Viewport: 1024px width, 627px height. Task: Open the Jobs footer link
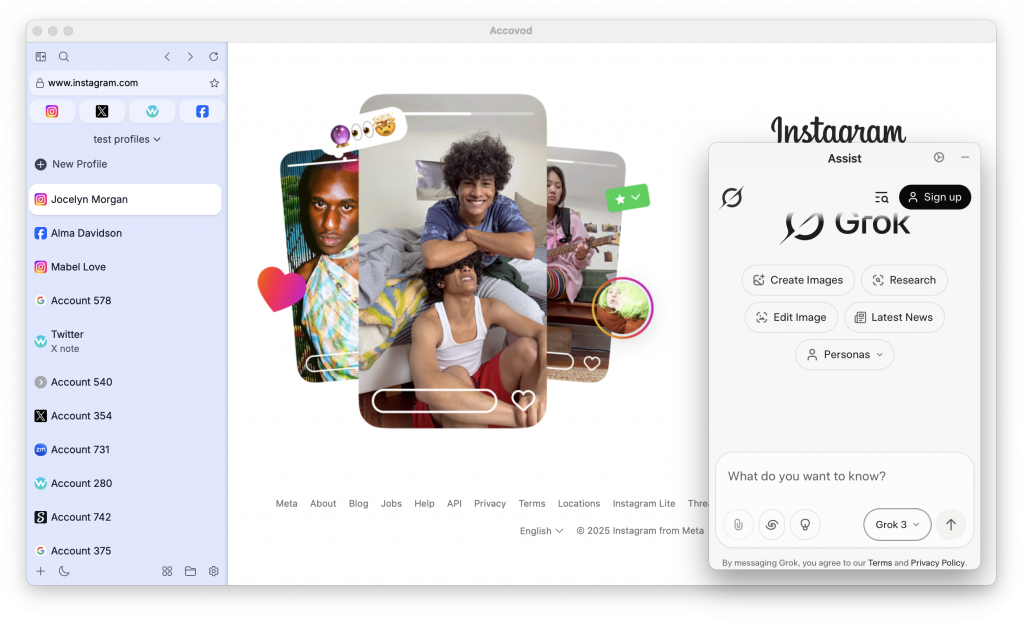pyautogui.click(x=391, y=504)
